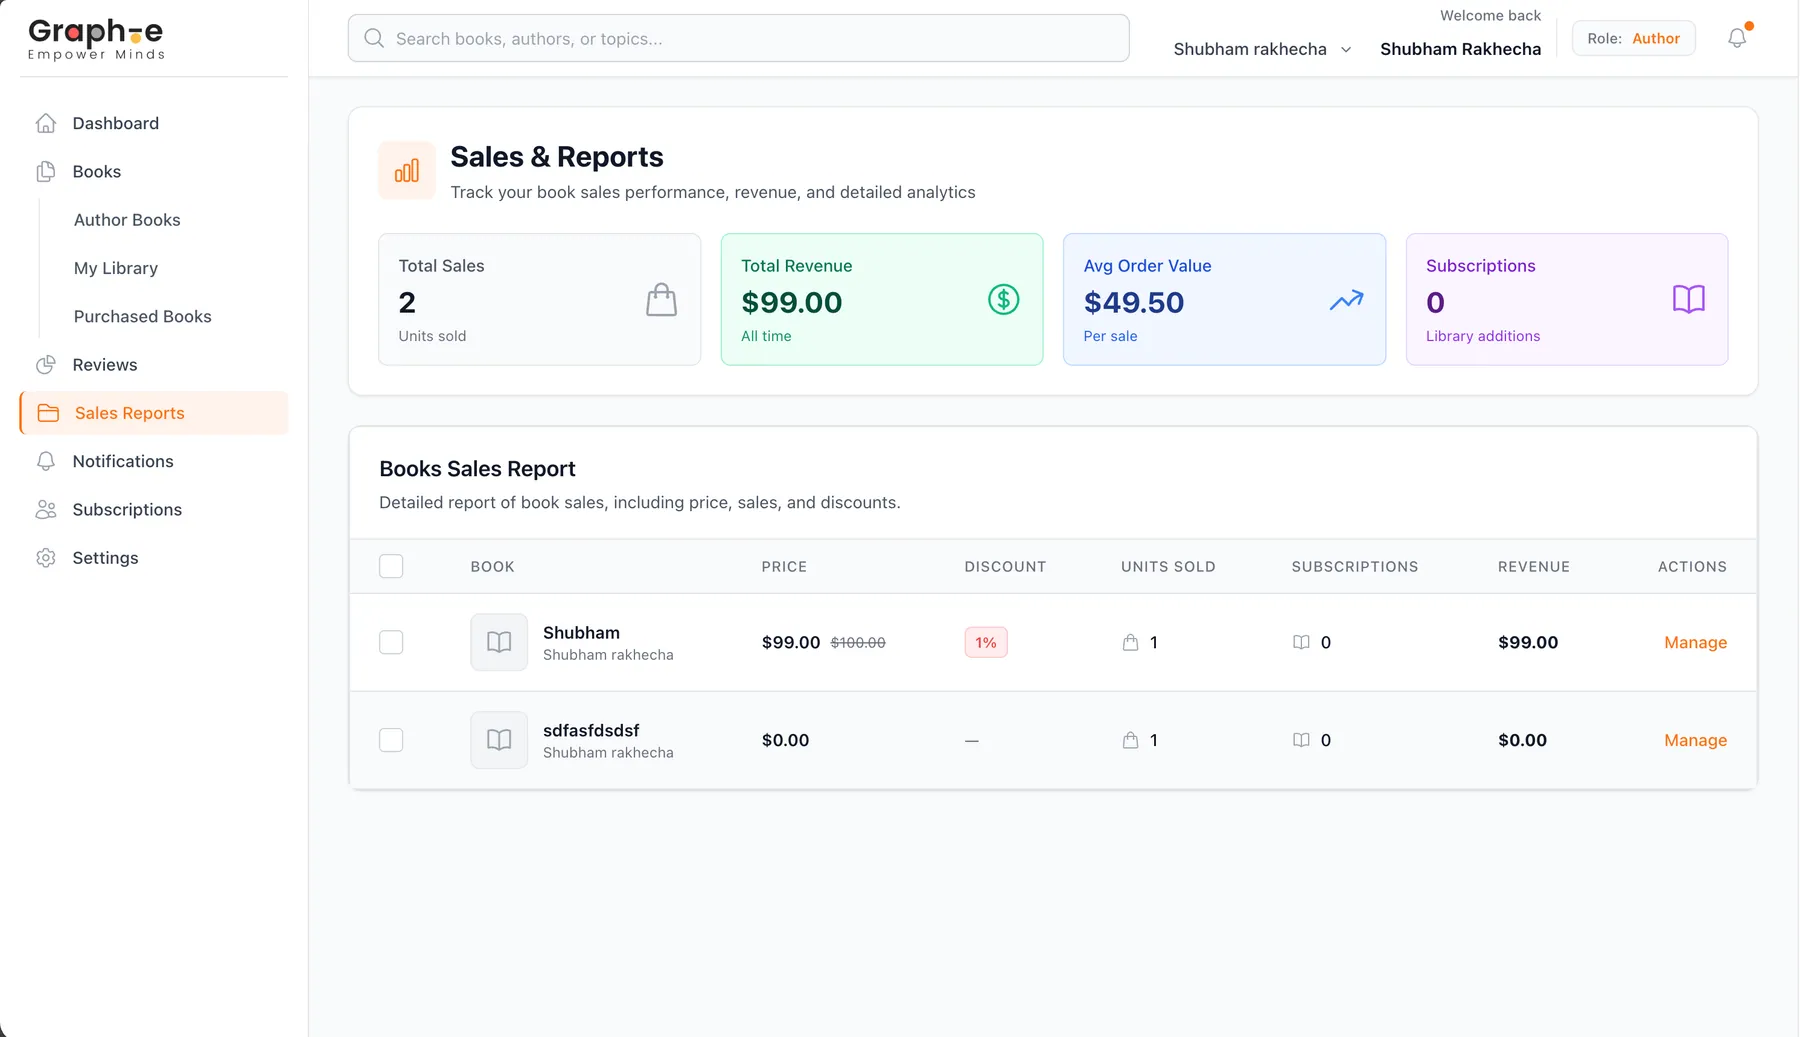The image size is (1800, 1037).
Task: Click the orange bar chart icon
Action: (x=407, y=170)
